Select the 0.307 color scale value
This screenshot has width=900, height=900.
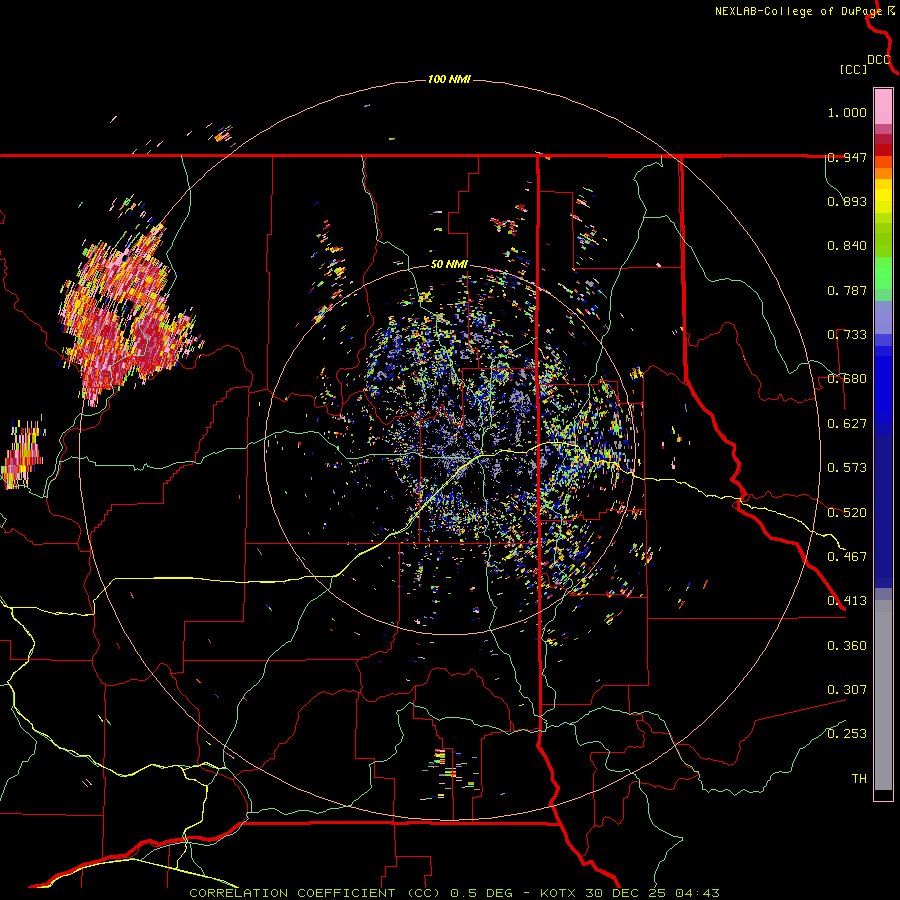[847, 690]
